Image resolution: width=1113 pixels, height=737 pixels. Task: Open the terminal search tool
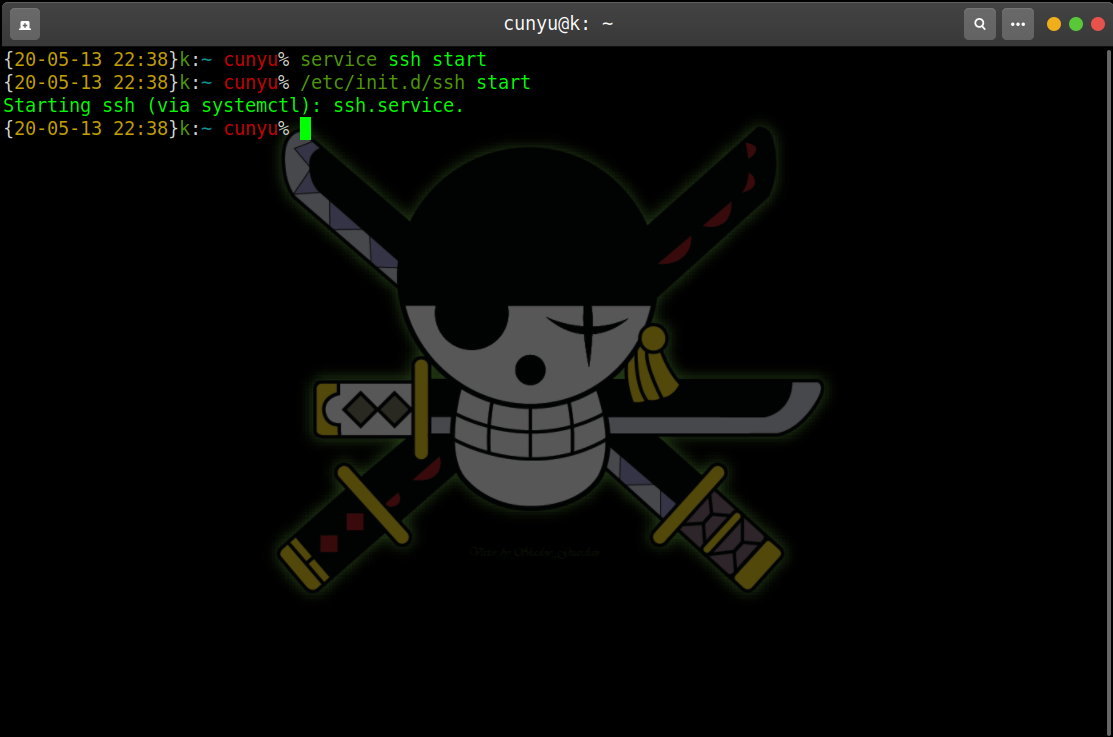(x=980, y=24)
